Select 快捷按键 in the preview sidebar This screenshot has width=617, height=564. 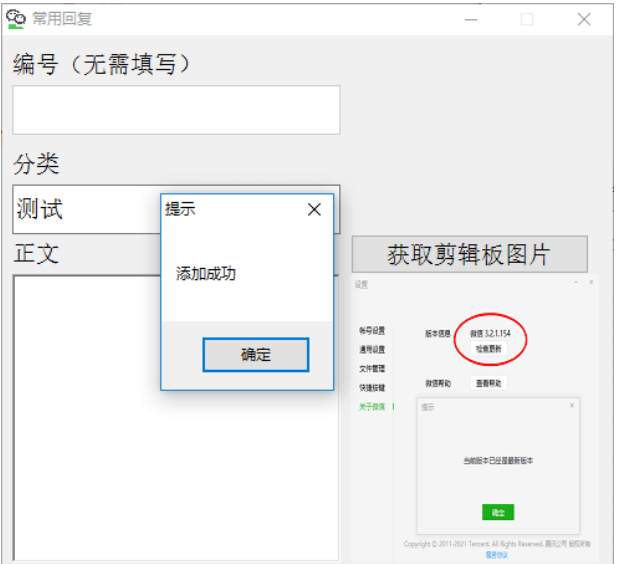point(372,388)
